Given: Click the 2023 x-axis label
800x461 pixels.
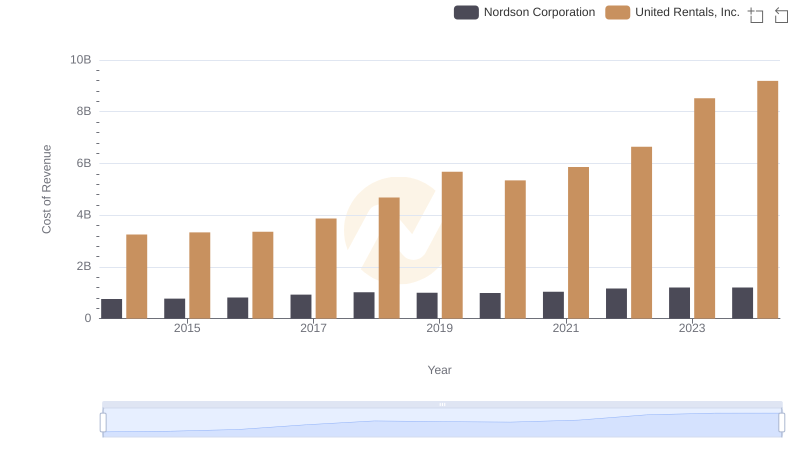Looking at the screenshot, I should pos(692,328).
